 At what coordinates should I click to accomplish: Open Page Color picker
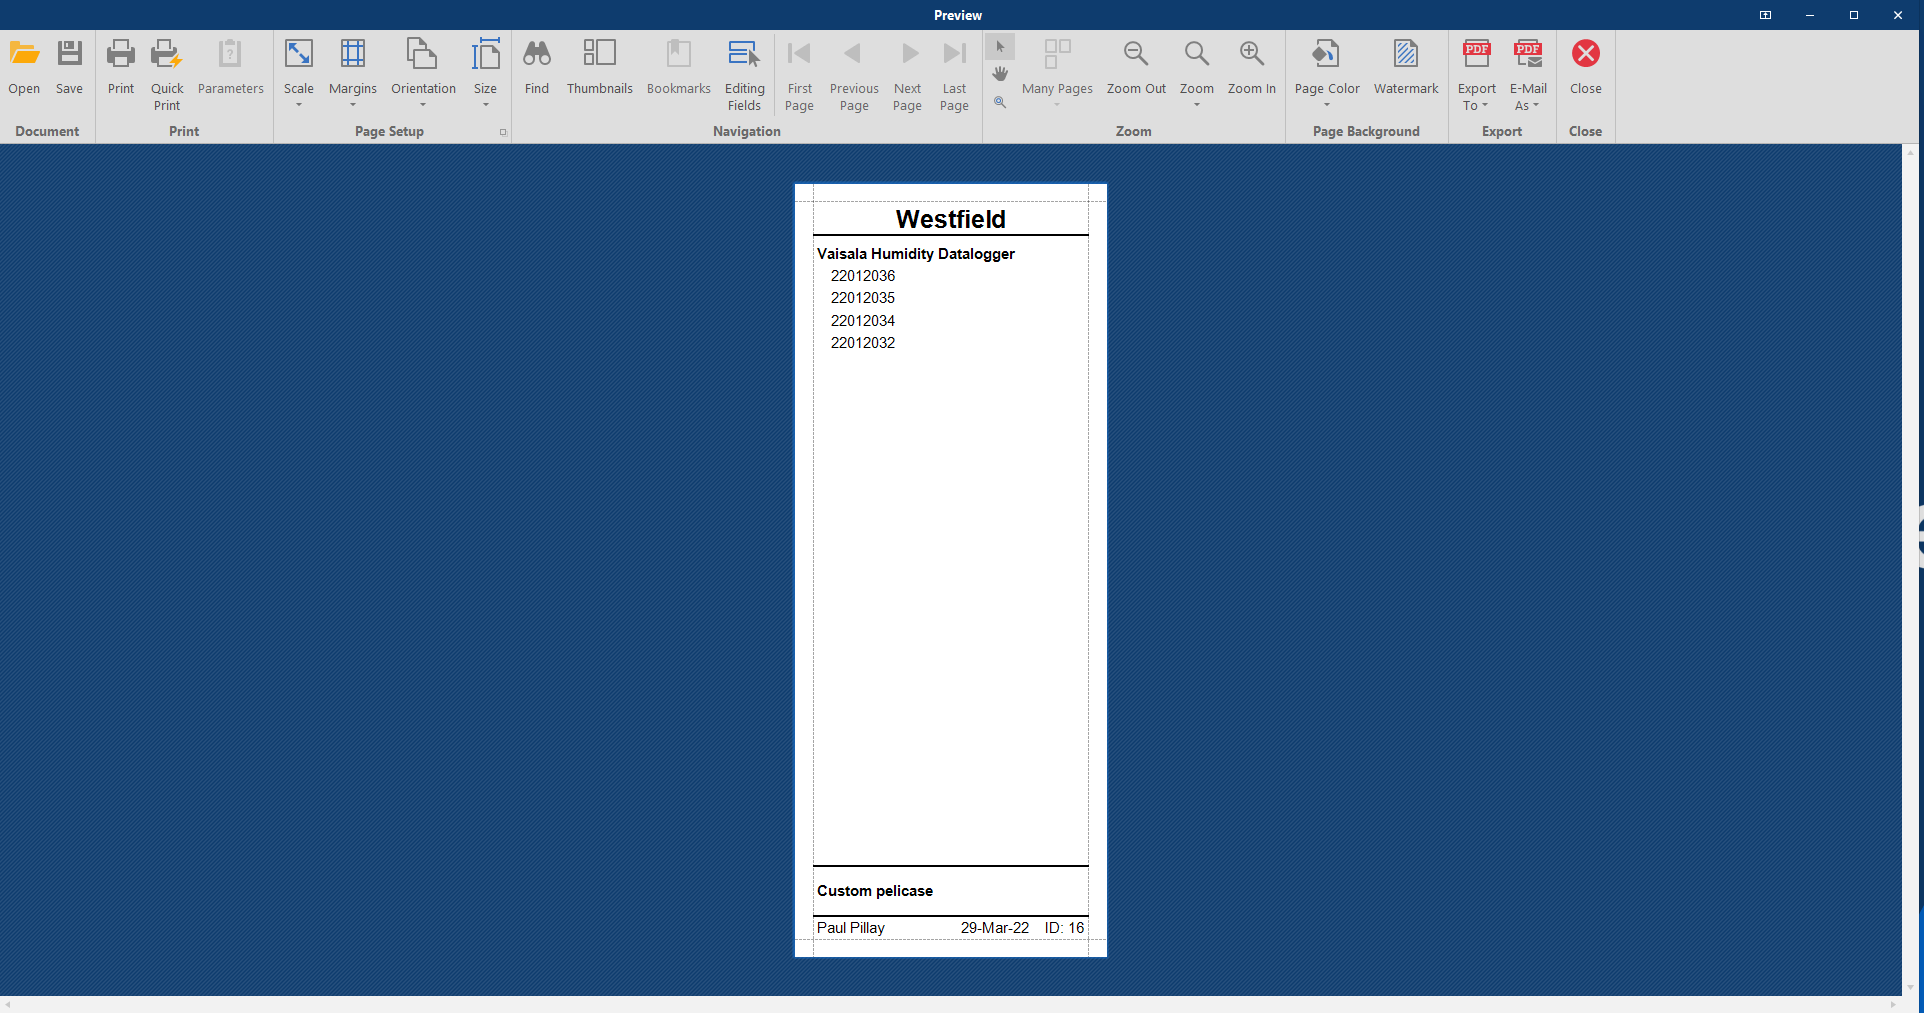pos(1327,54)
